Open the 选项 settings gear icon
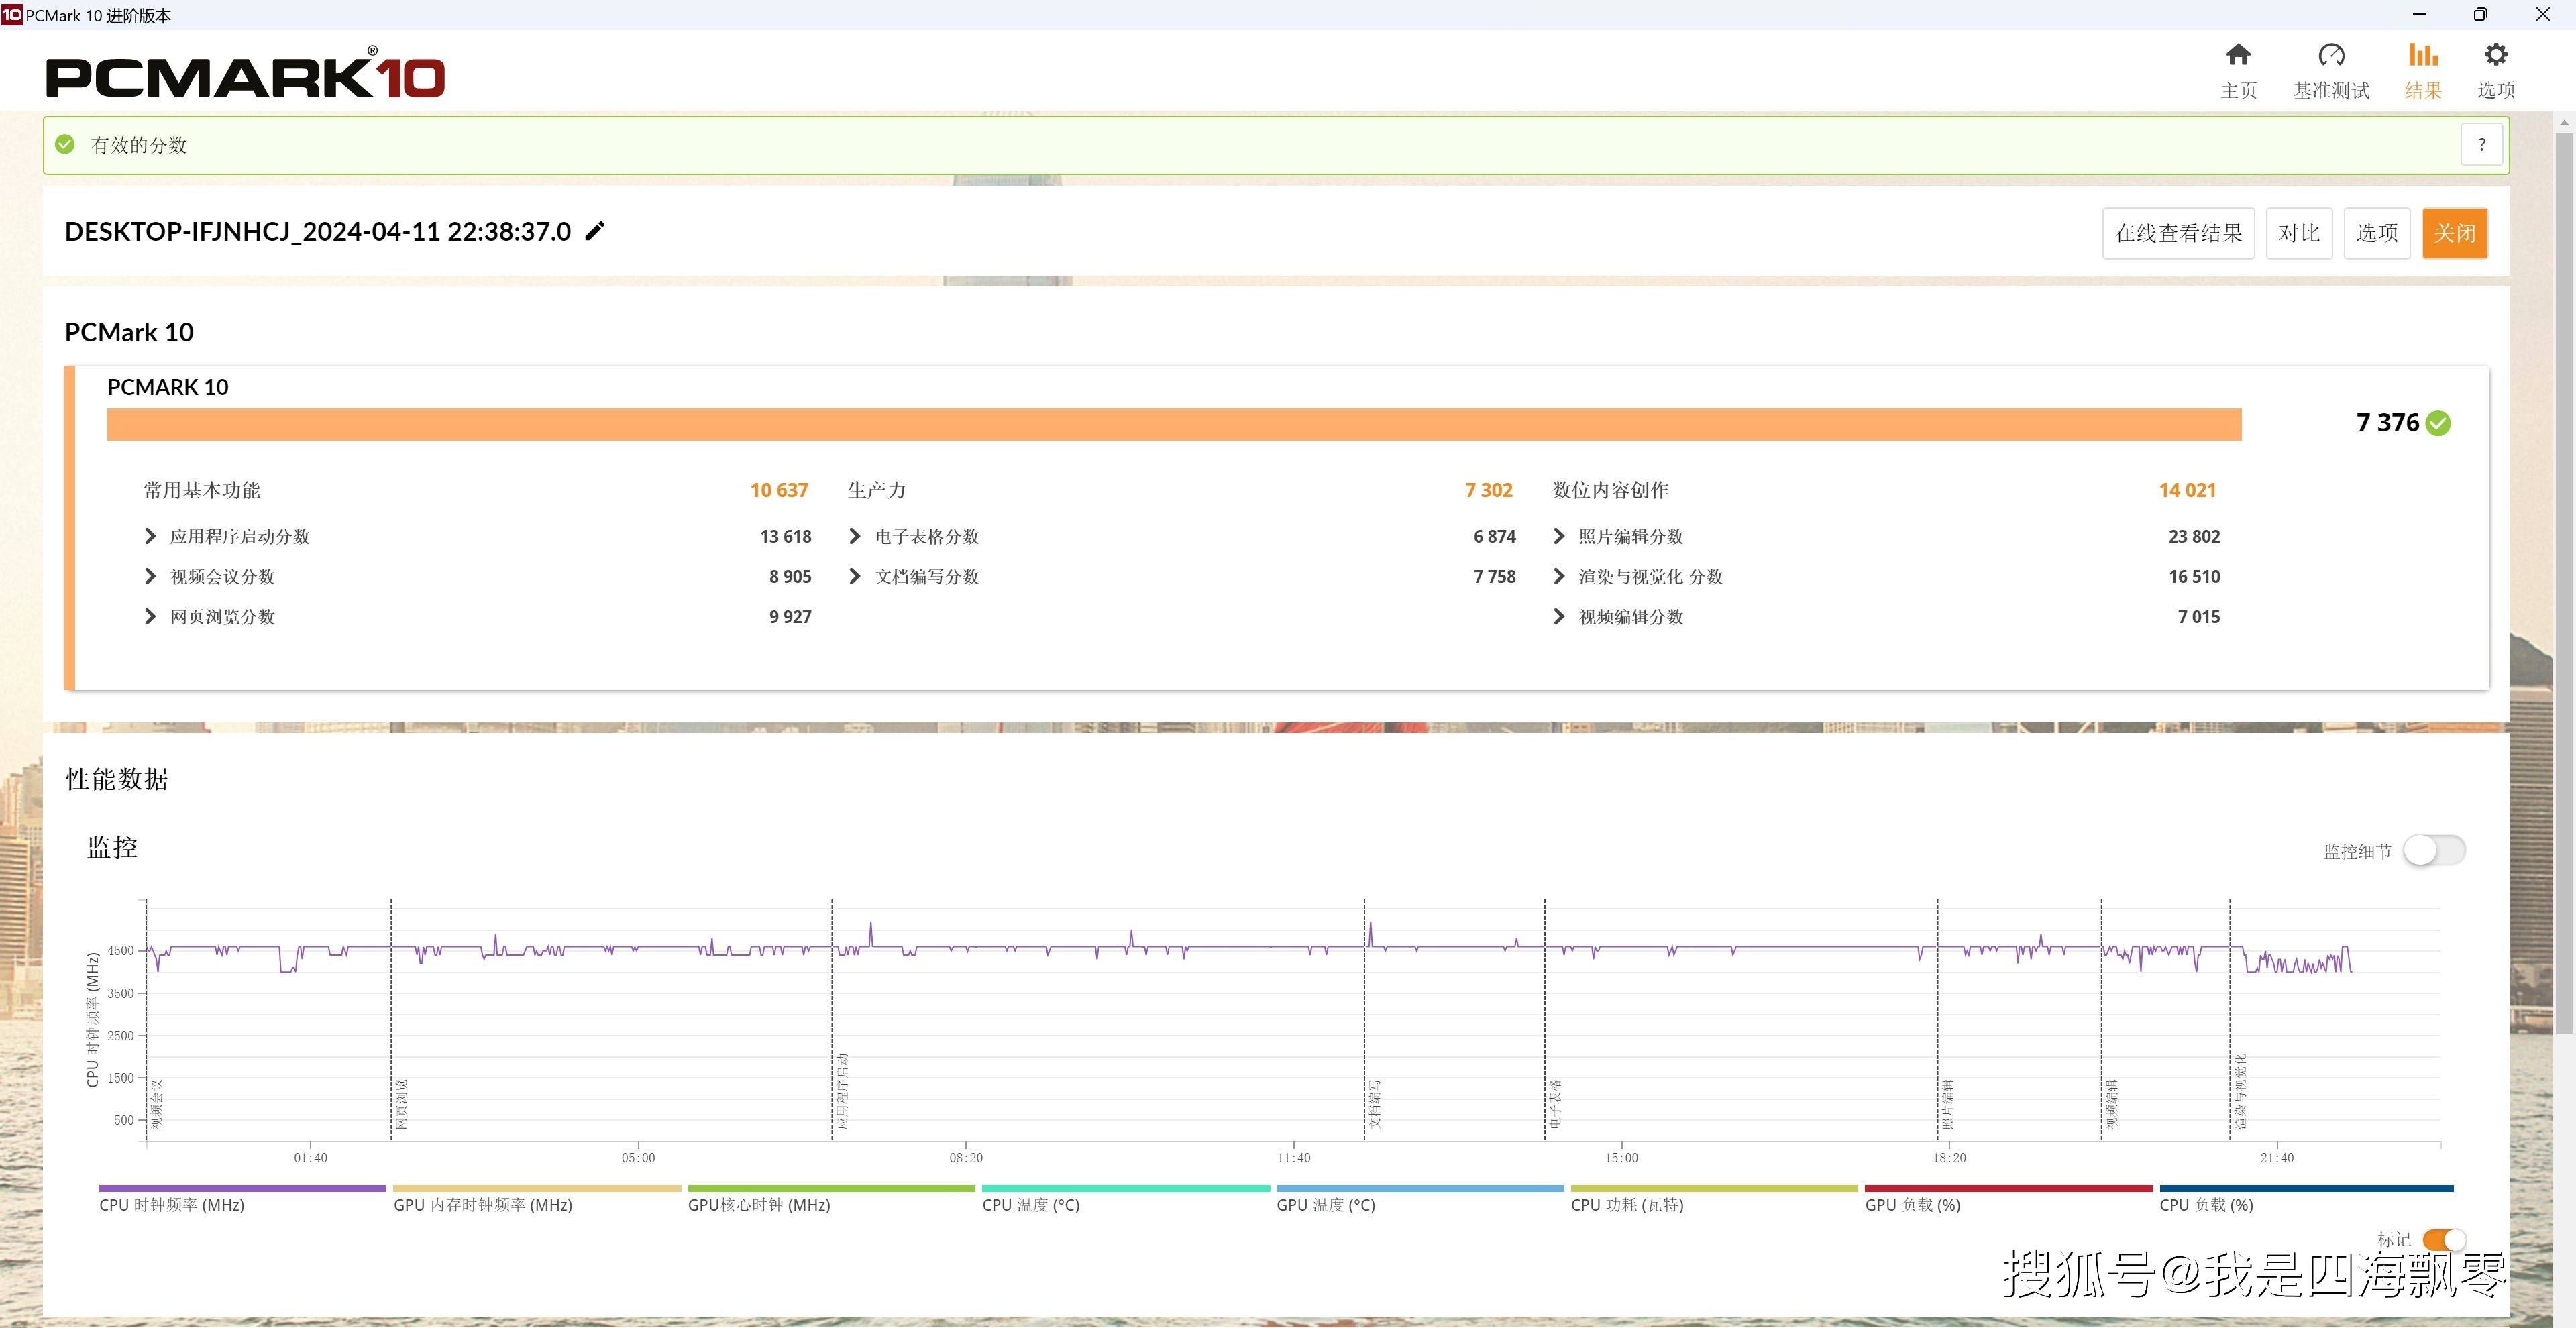Screen dimensions: 2576x1328 coord(2496,55)
